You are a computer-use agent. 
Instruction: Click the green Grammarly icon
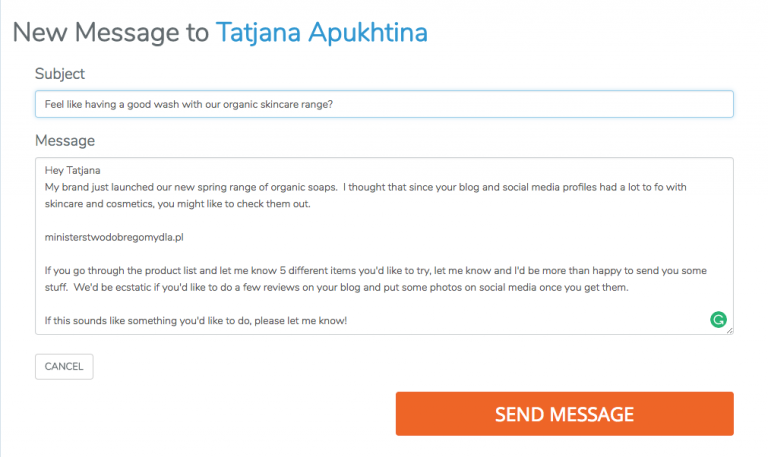click(717, 320)
